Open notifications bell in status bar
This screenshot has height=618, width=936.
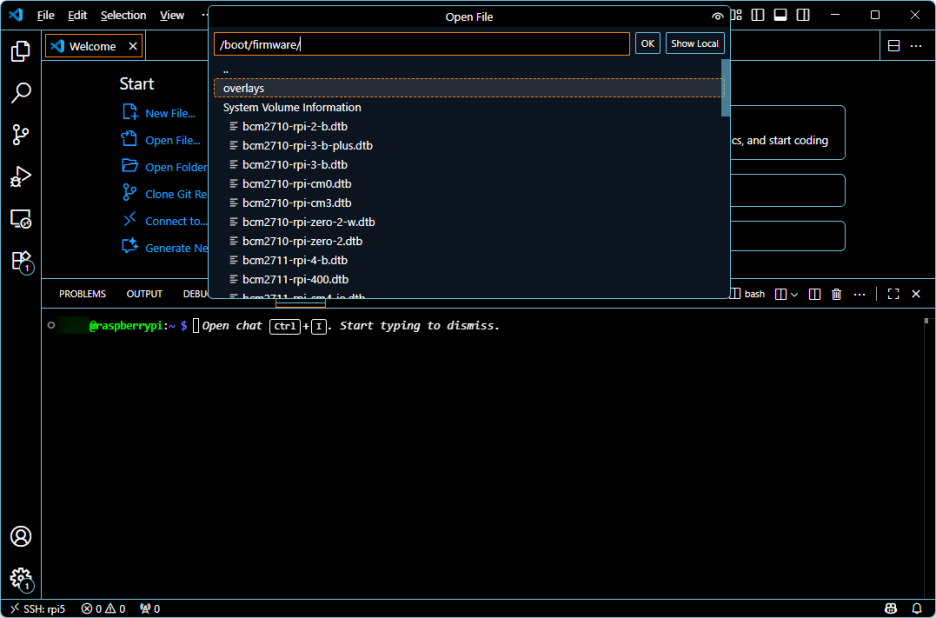[x=916, y=609]
